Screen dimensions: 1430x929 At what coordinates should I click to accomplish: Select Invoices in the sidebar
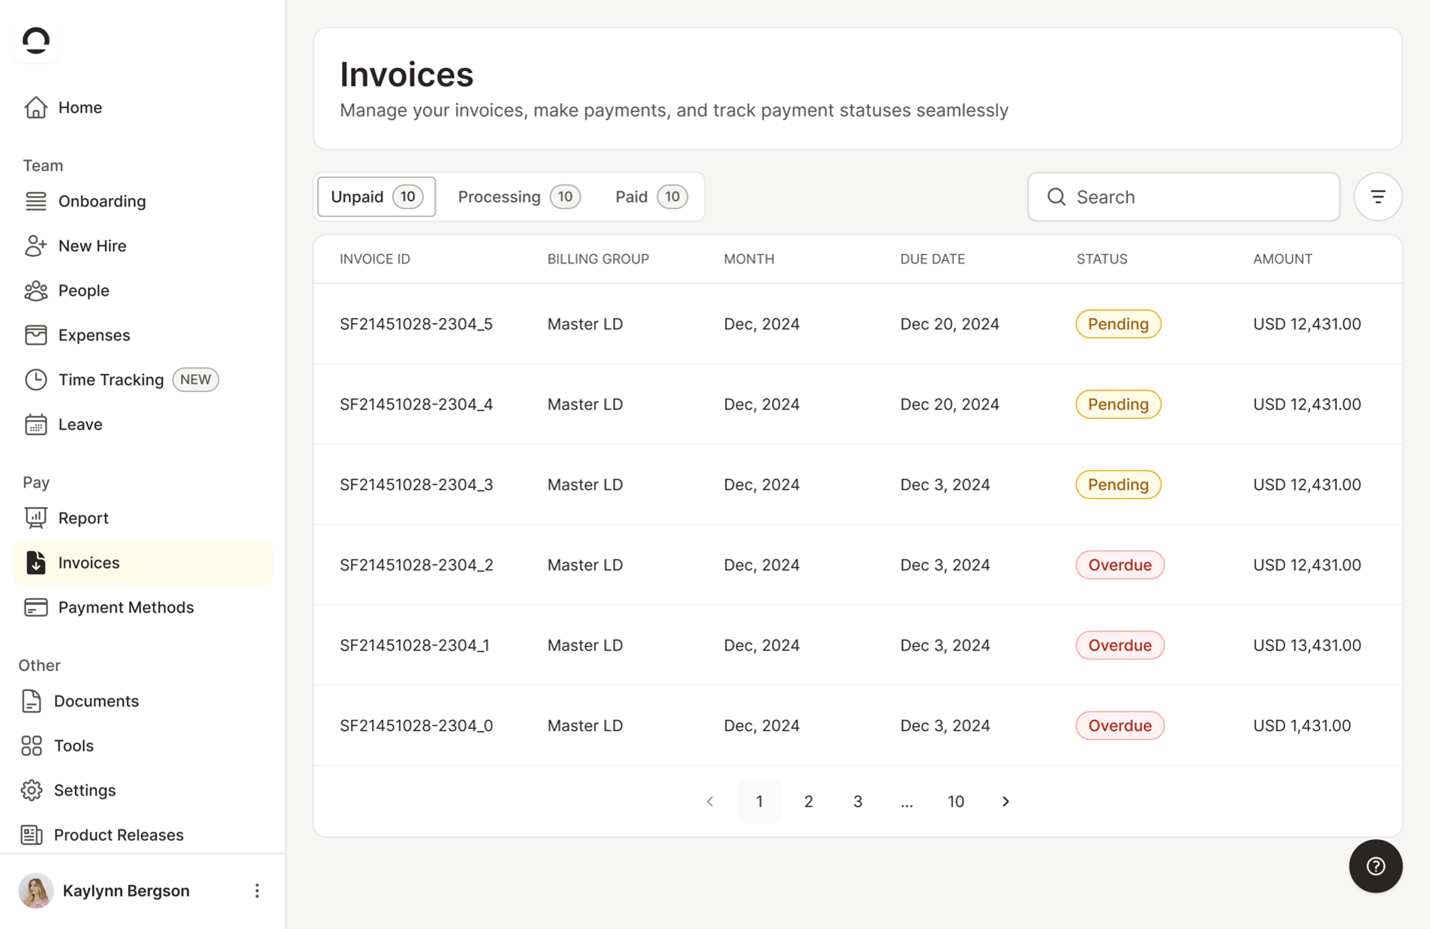(x=143, y=563)
